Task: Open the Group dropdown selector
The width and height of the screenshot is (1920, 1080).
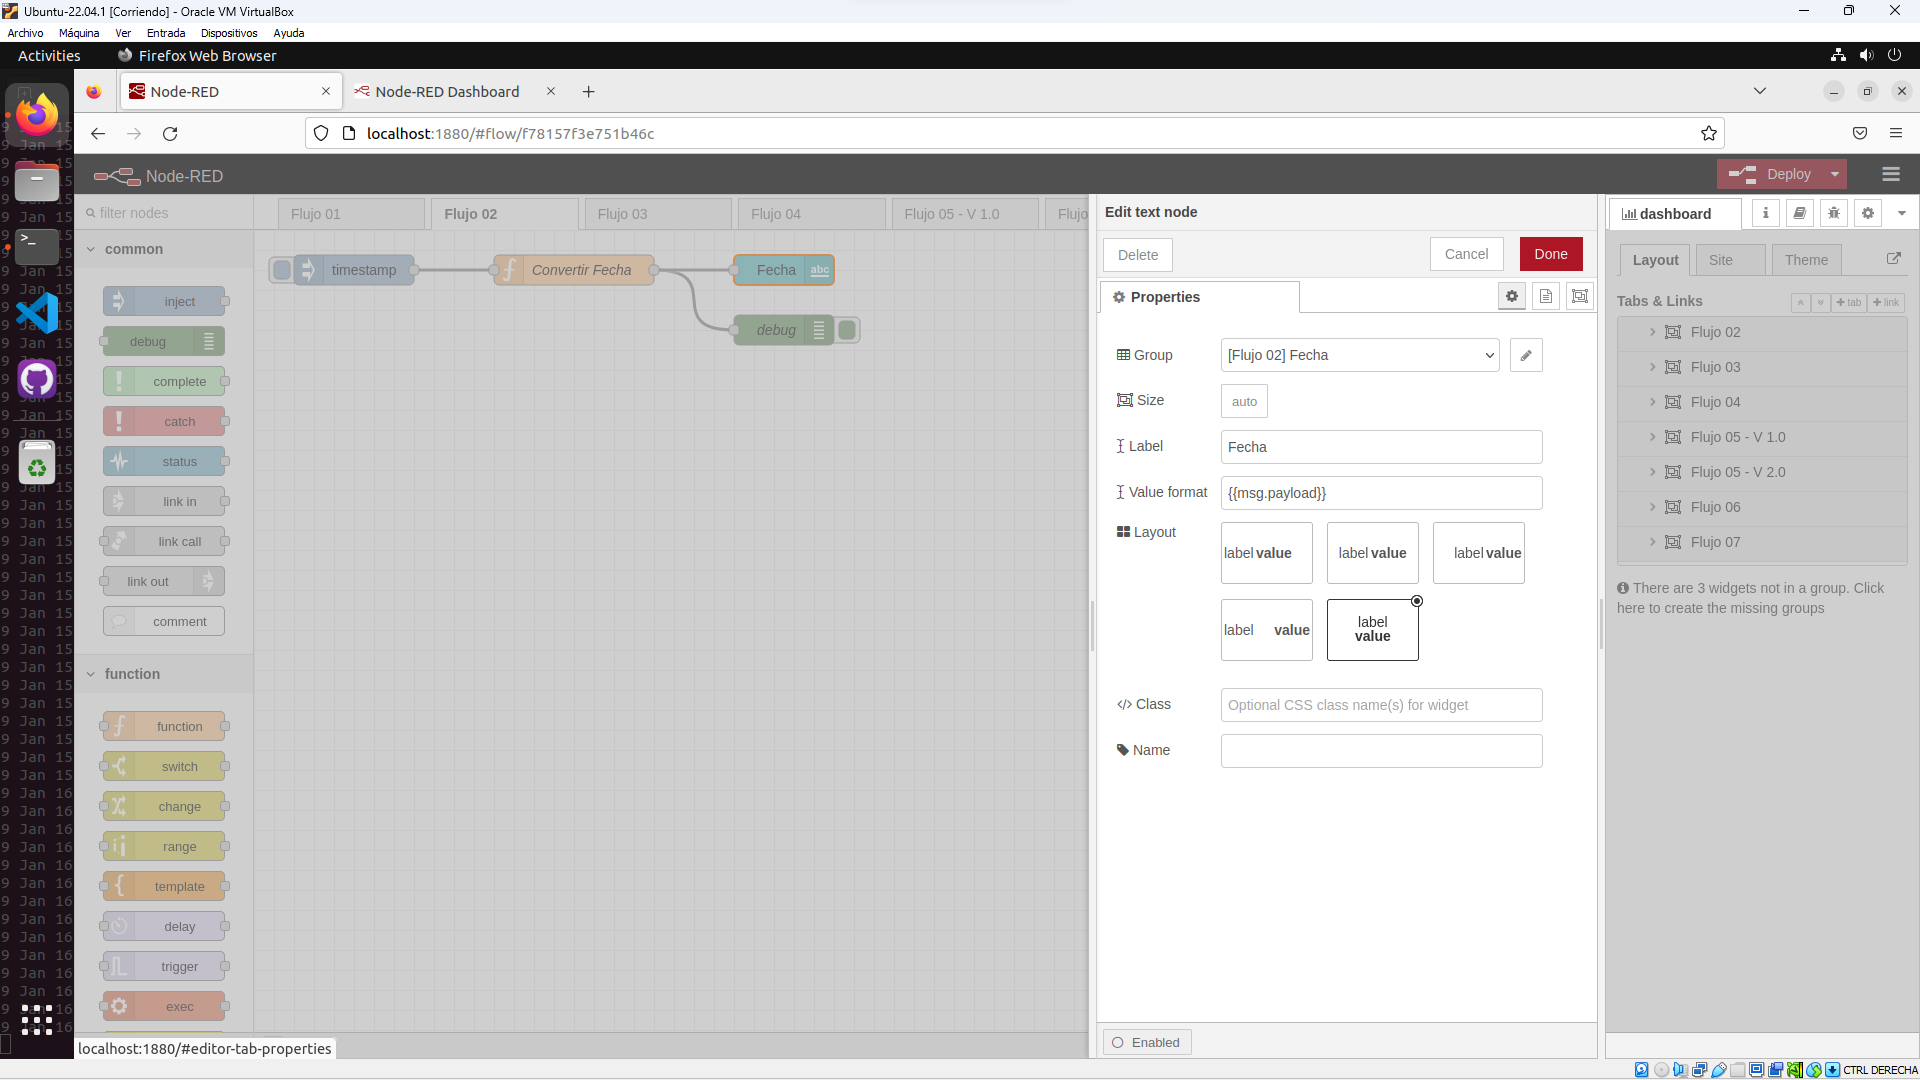Action: pyautogui.click(x=1359, y=355)
